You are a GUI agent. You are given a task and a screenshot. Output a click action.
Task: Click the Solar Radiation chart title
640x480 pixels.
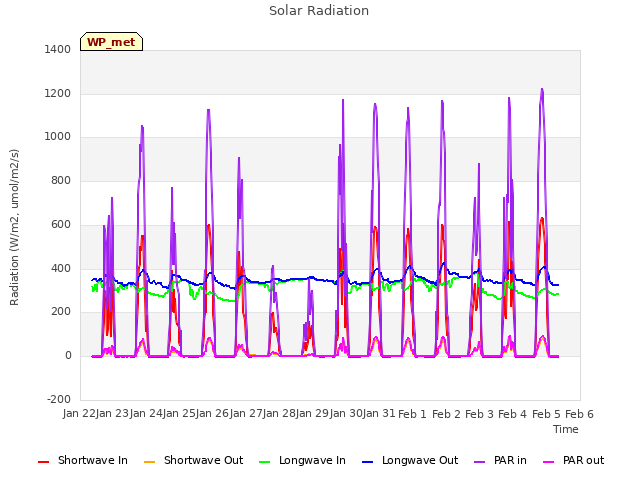pyautogui.click(x=319, y=11)
